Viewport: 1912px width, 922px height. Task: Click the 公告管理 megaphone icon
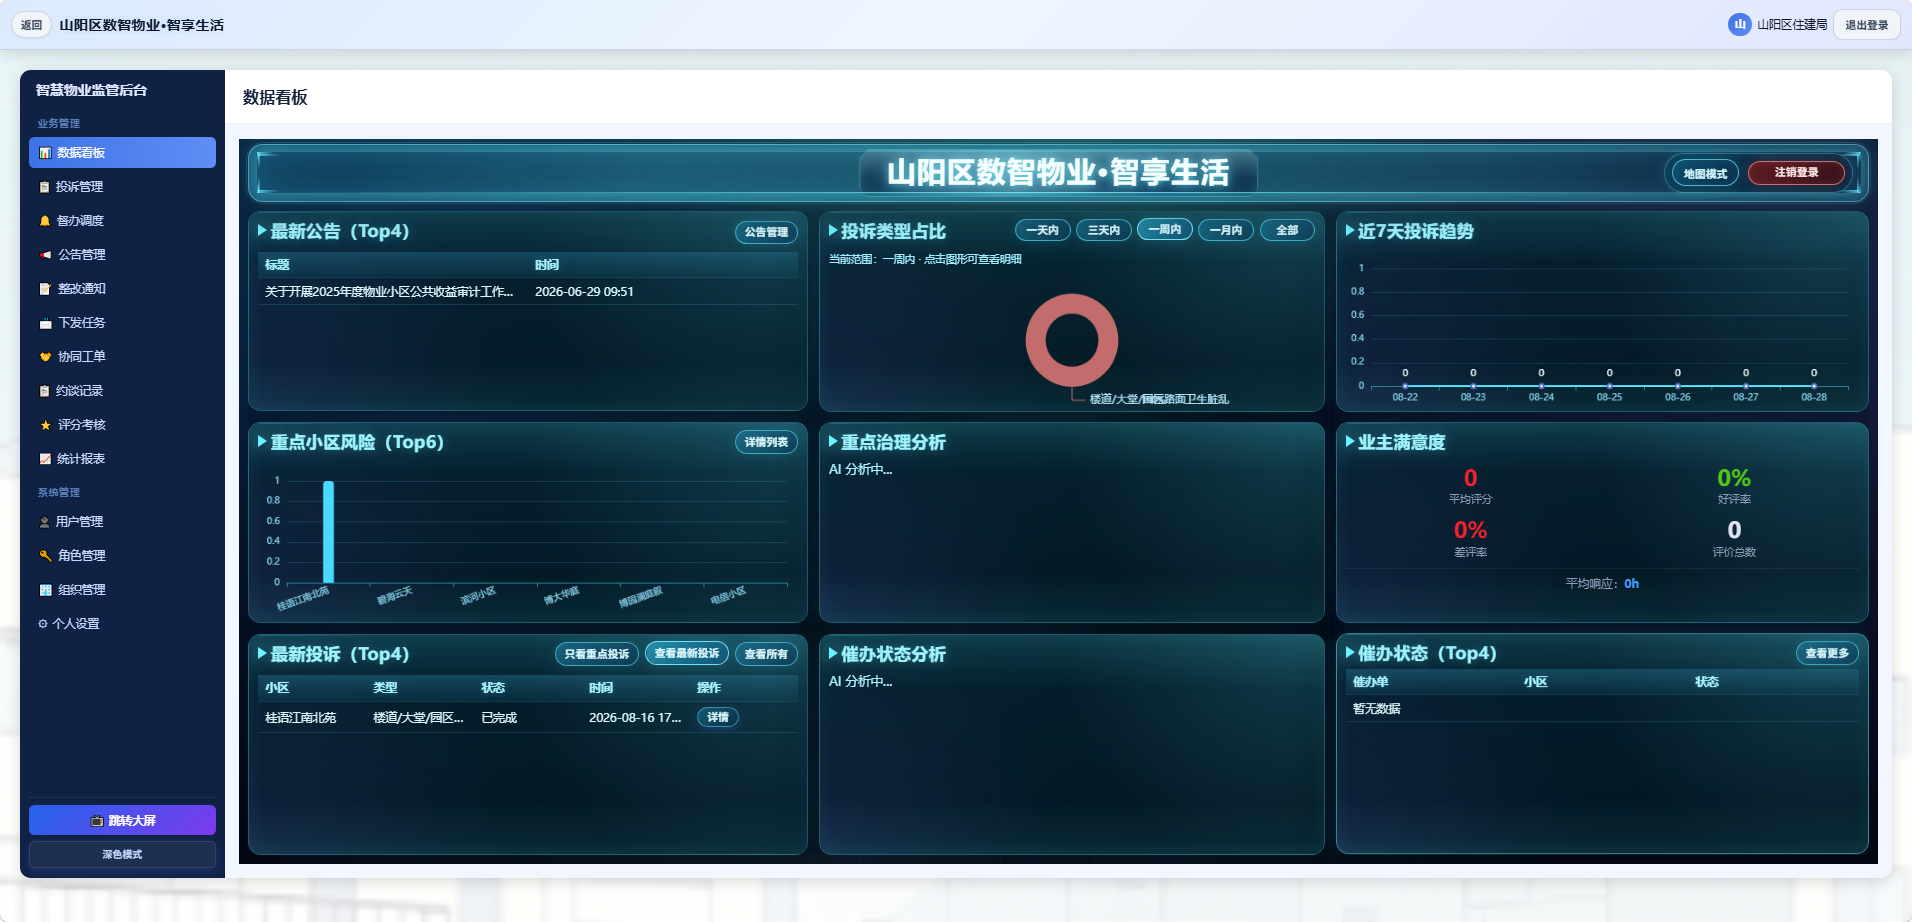pos(45,255)
